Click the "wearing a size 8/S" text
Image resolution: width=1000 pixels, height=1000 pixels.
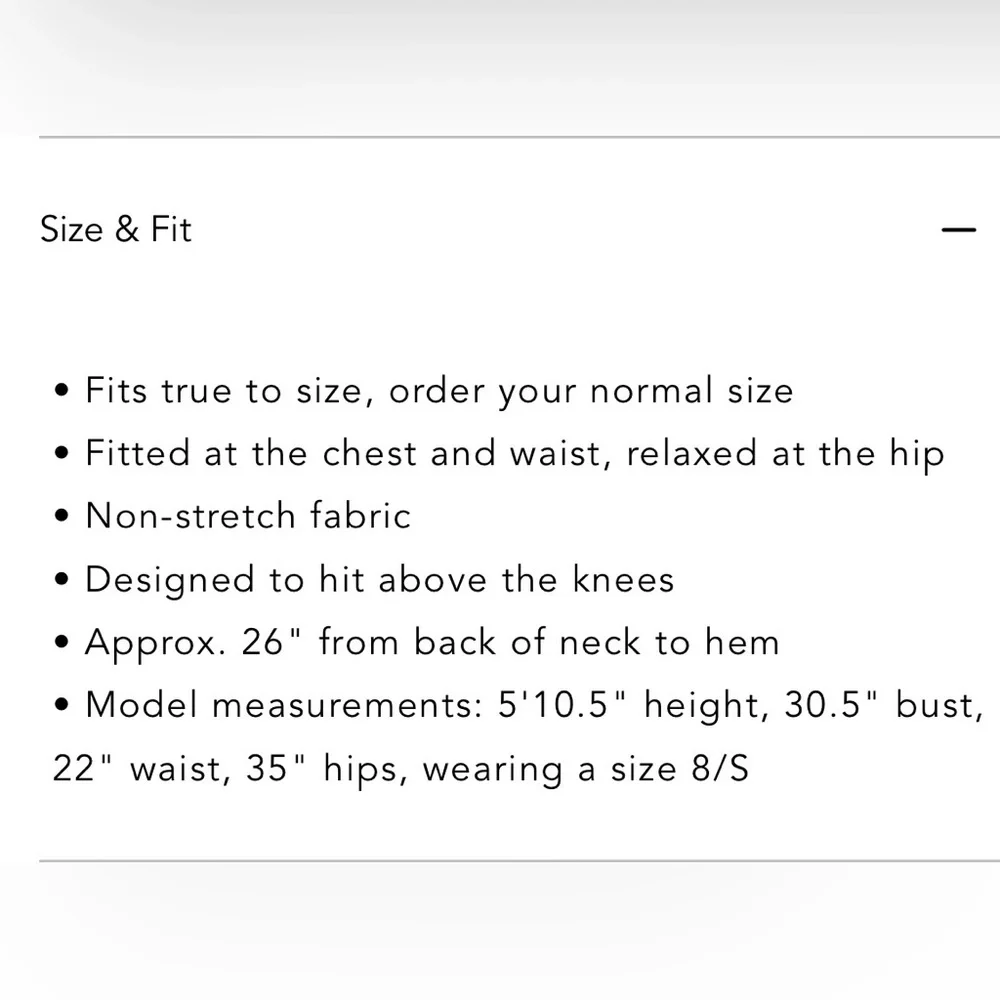[x=585, y=769]
